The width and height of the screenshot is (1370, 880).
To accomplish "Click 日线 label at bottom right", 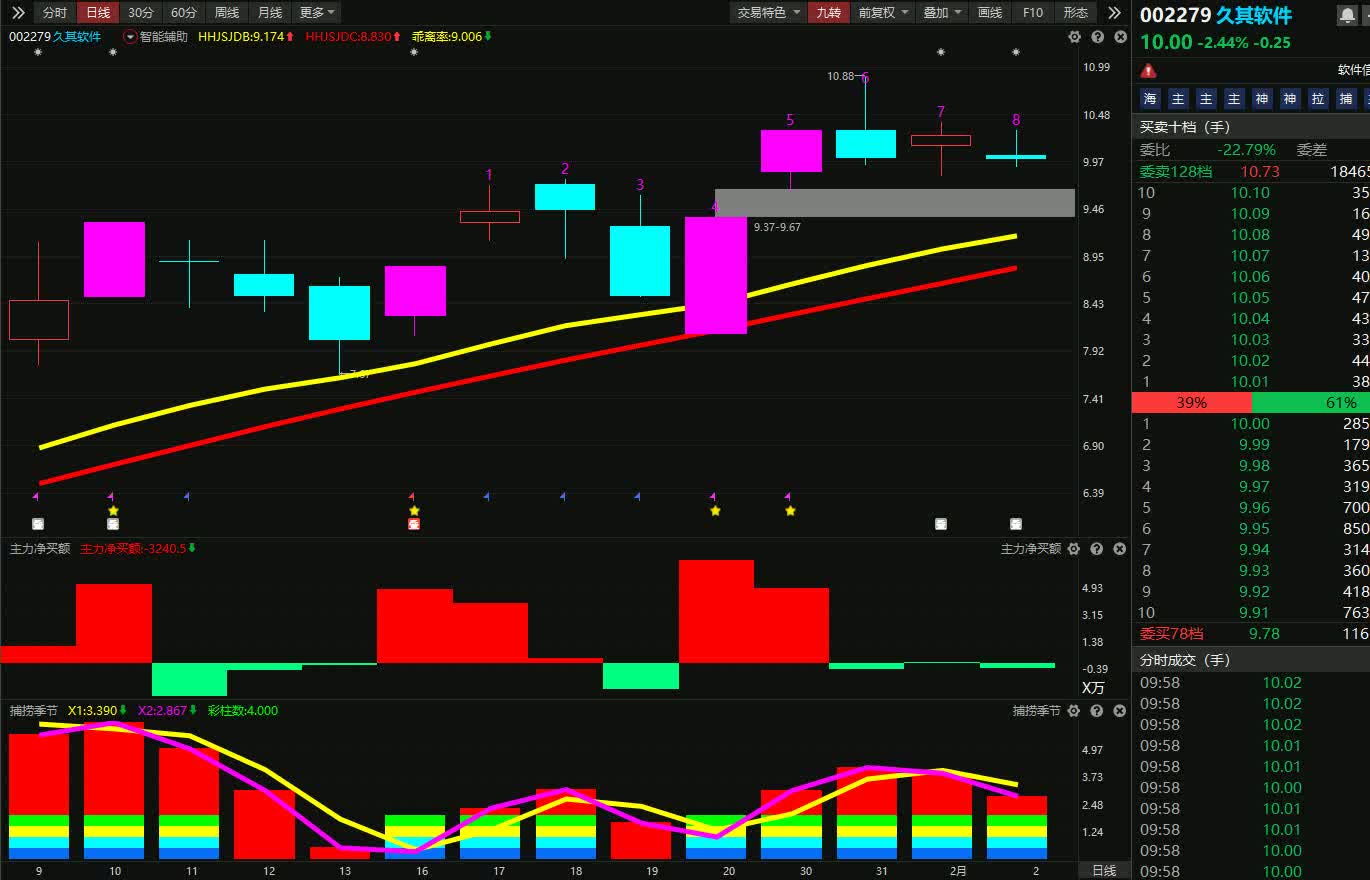I will point(1103,870).
